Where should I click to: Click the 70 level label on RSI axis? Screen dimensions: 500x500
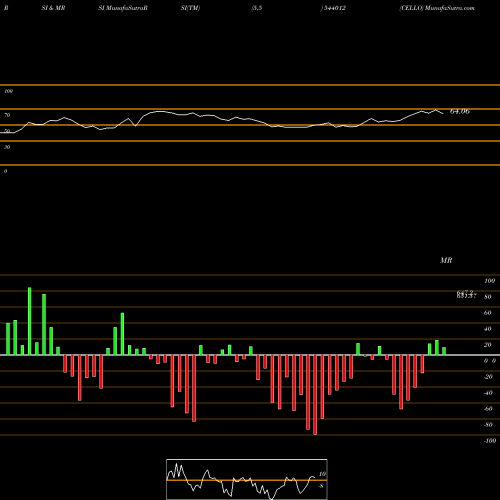pos(7,115)
